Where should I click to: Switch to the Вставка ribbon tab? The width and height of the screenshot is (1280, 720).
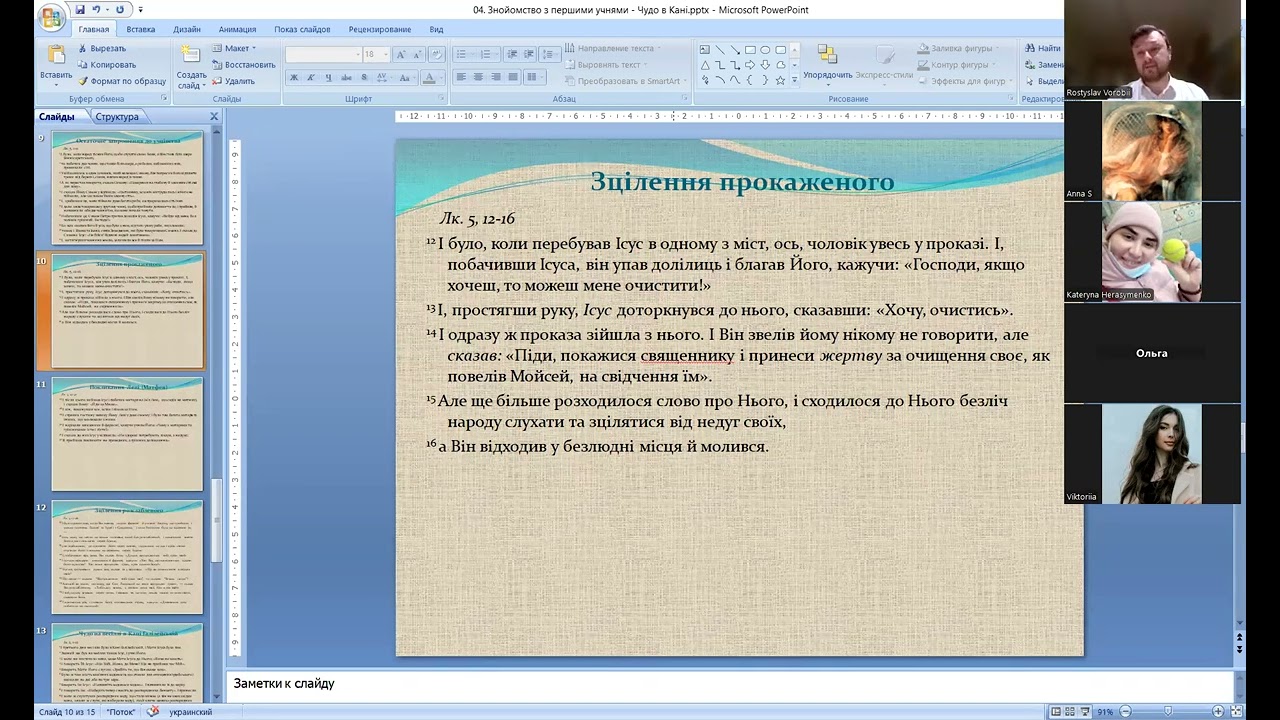[x=140, y=29]
